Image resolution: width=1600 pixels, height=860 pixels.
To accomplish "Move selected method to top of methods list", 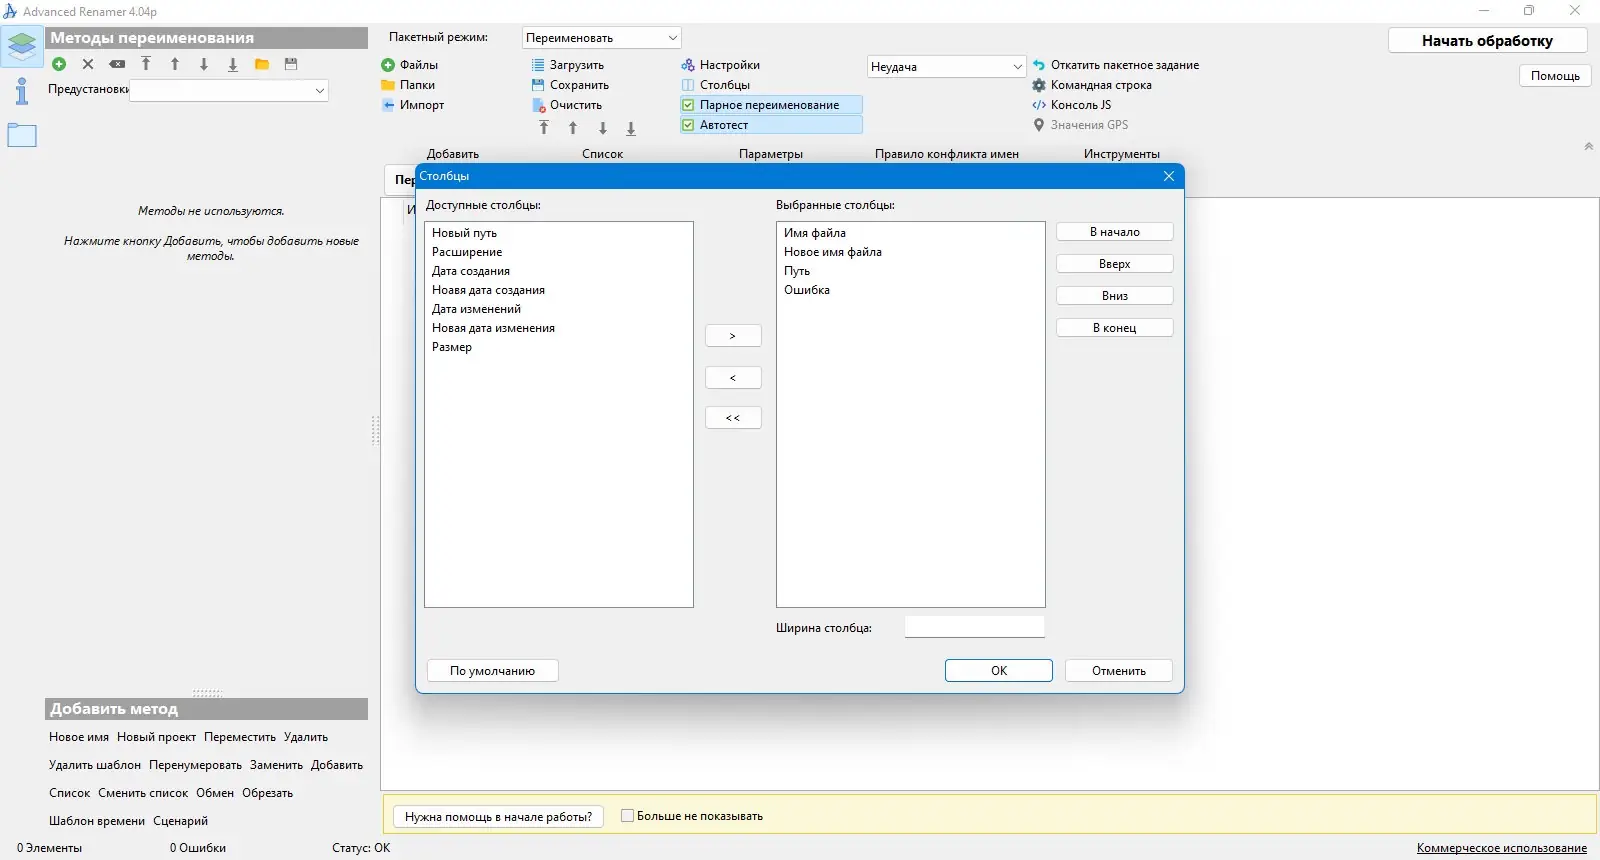I will coord(146,64).
